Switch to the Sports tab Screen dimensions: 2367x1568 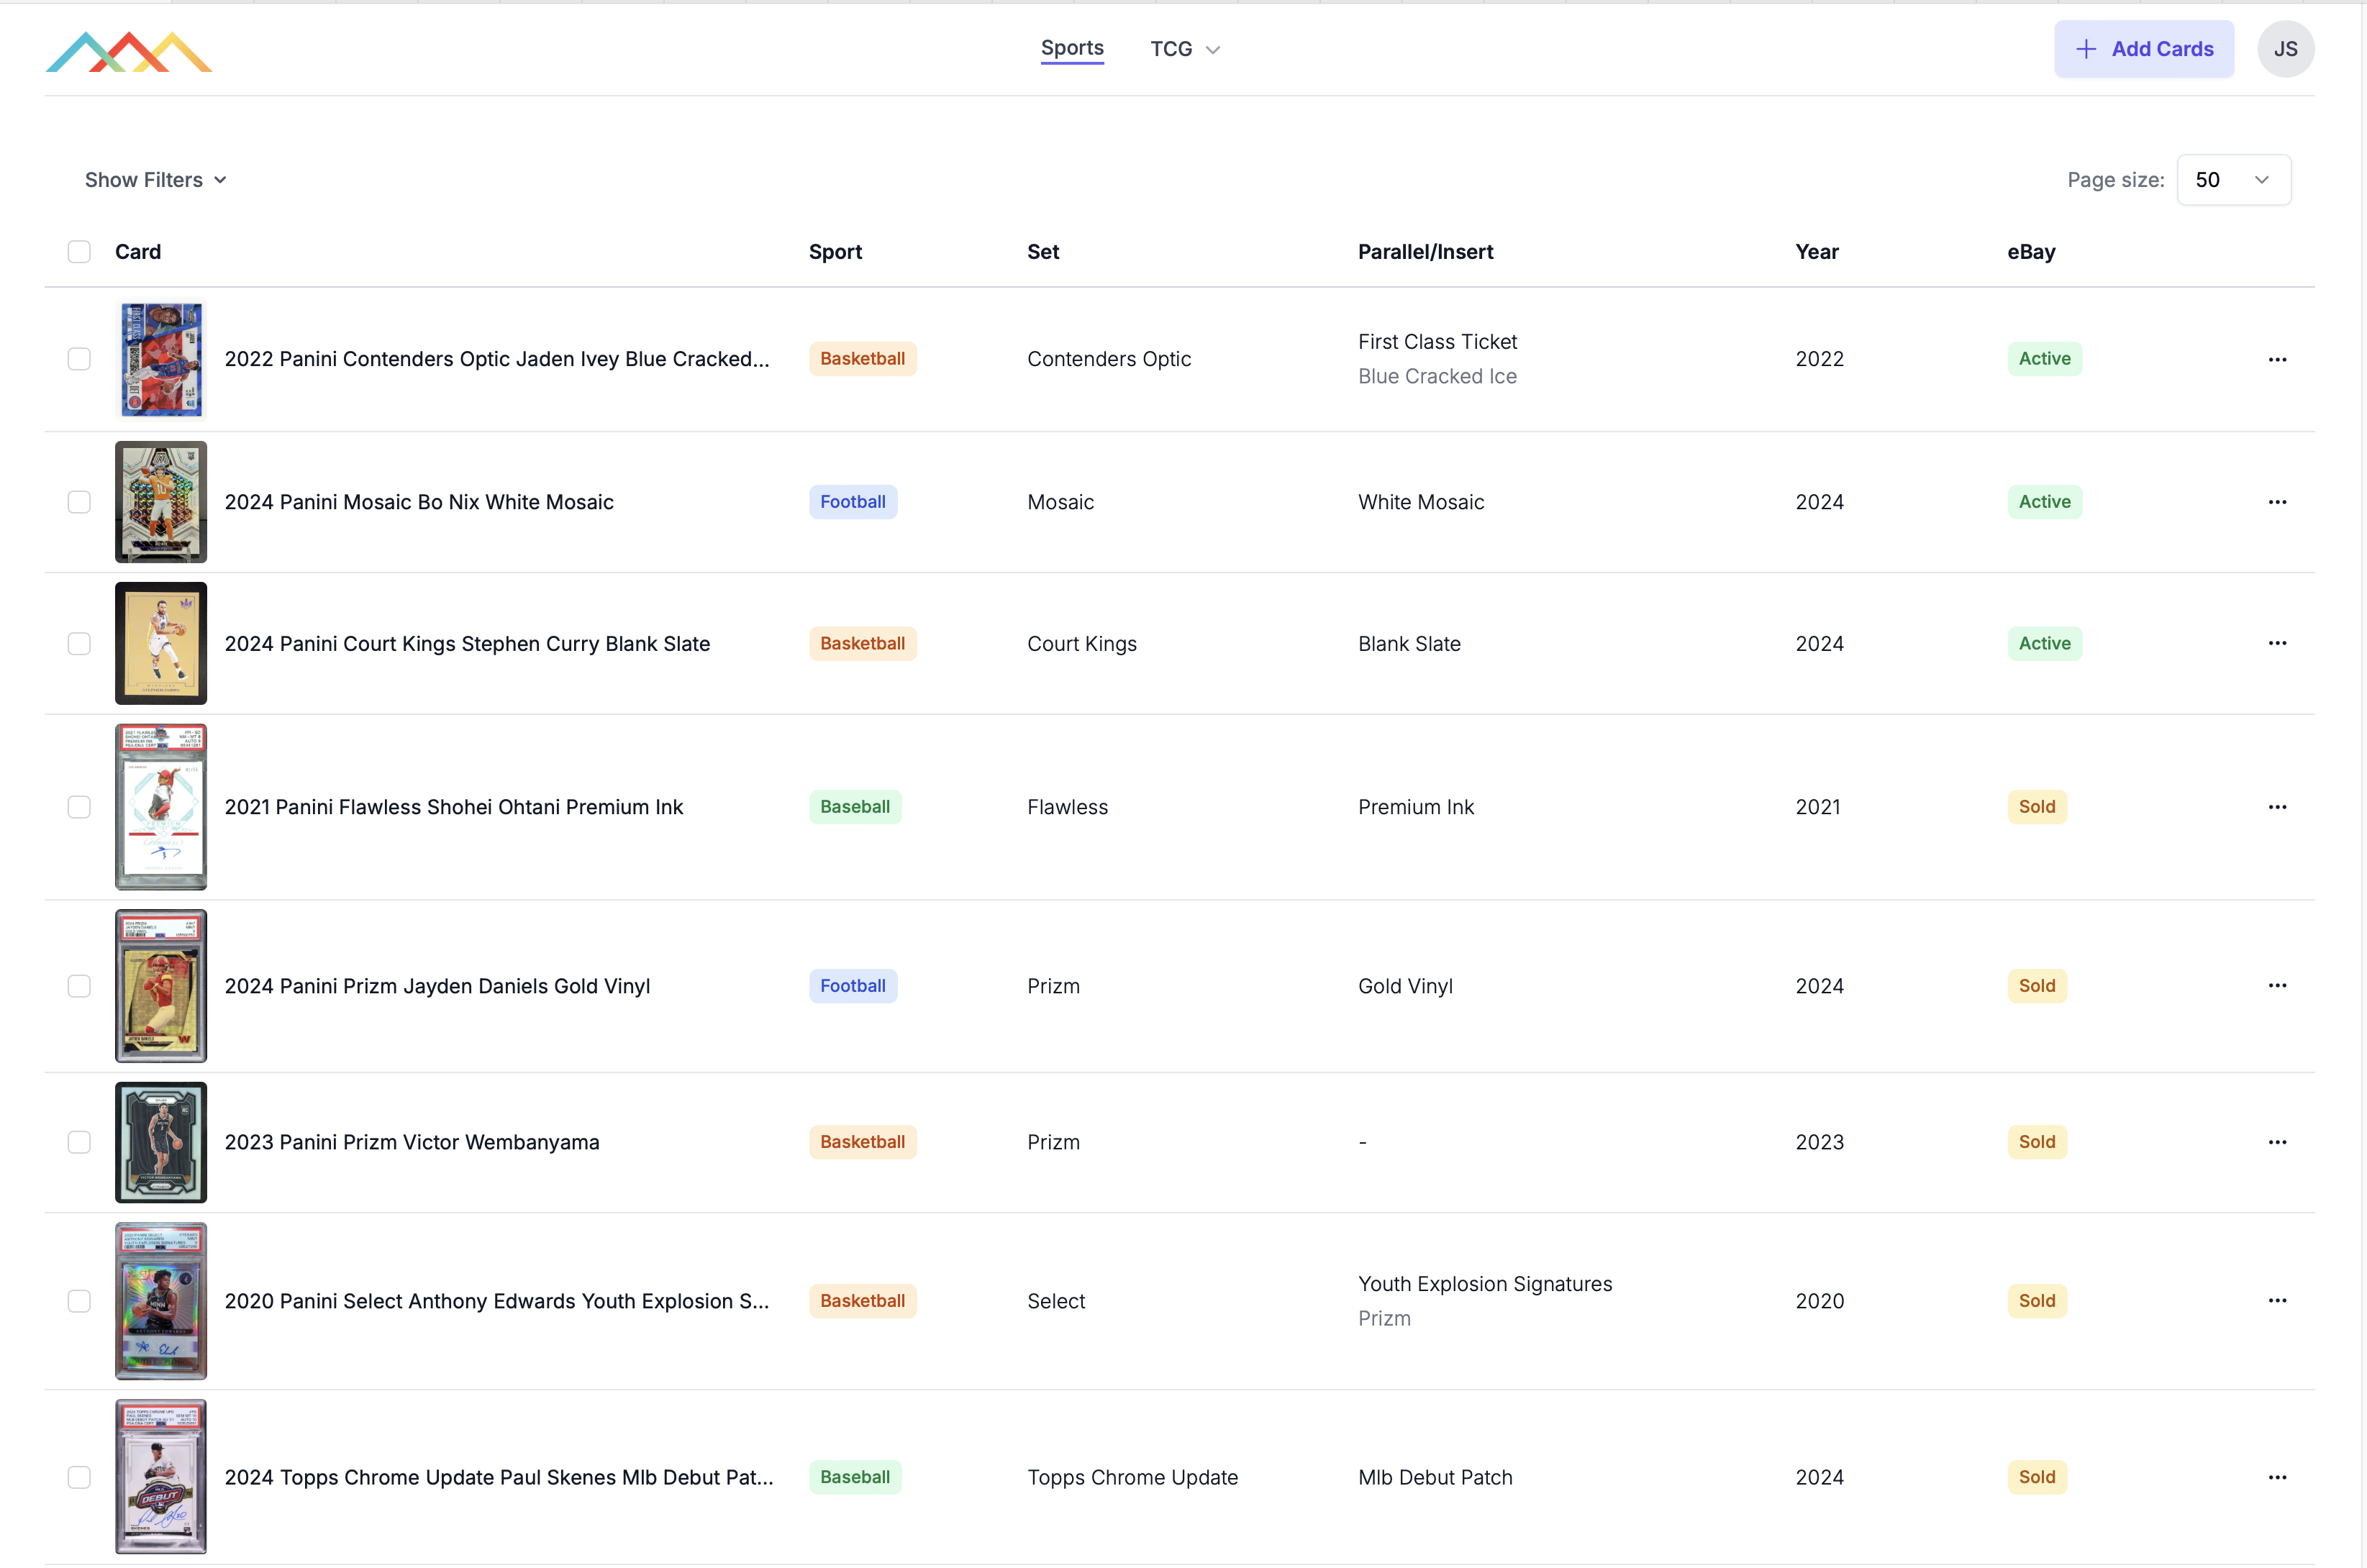click(x=1072, y=48)
